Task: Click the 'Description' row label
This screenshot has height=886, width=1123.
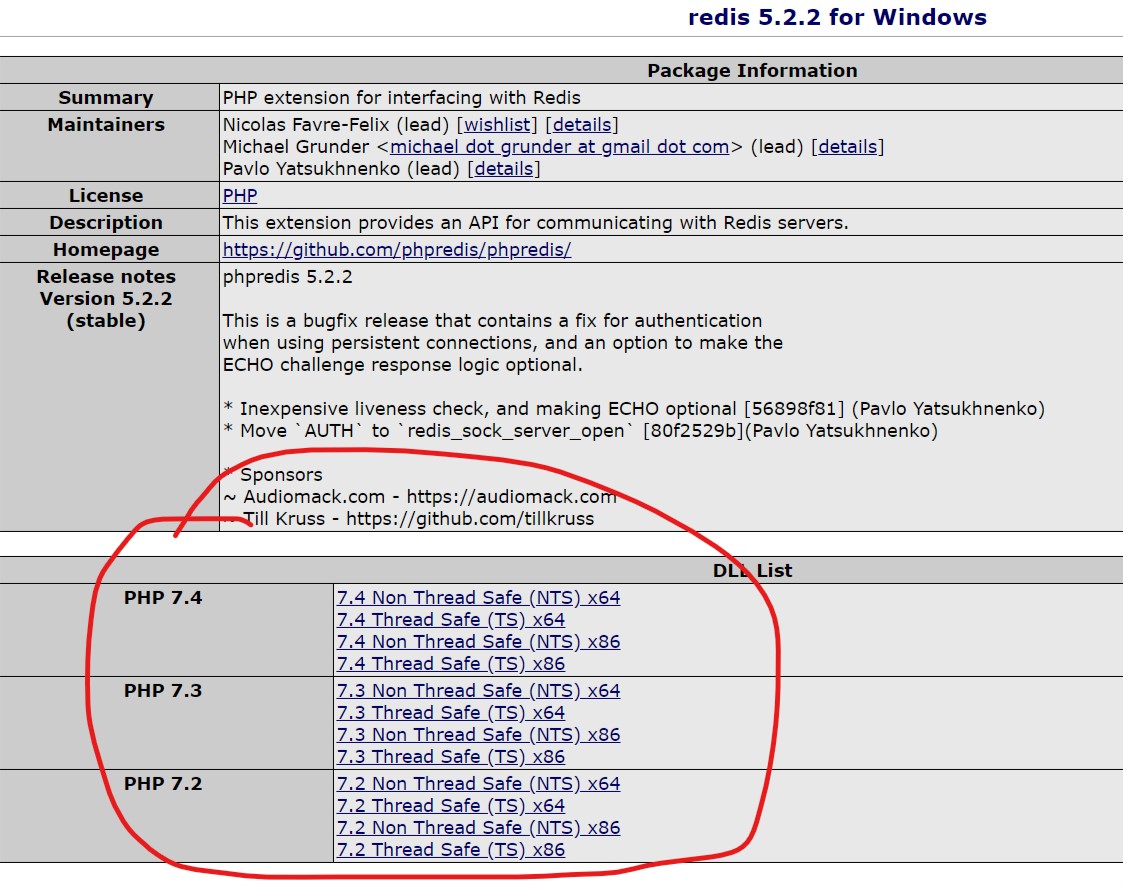Action: click(106, 223)
